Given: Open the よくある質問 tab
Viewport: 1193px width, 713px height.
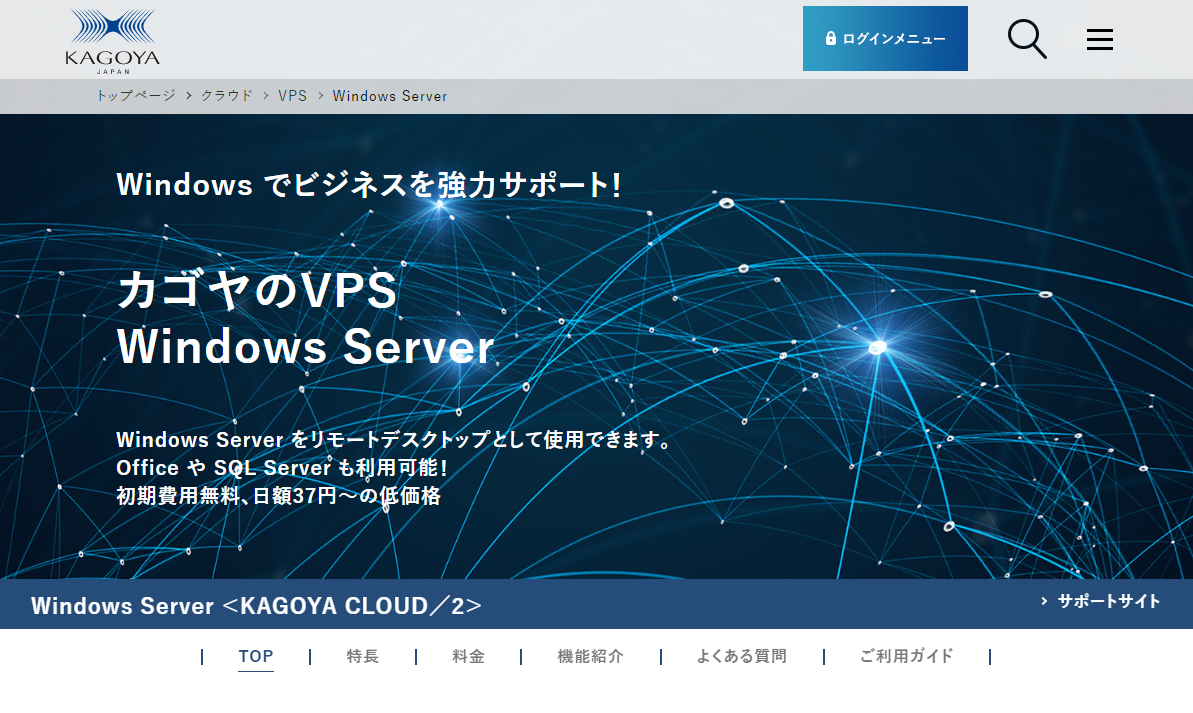Looking at the screenshot, I should click(x=742, y=656).
